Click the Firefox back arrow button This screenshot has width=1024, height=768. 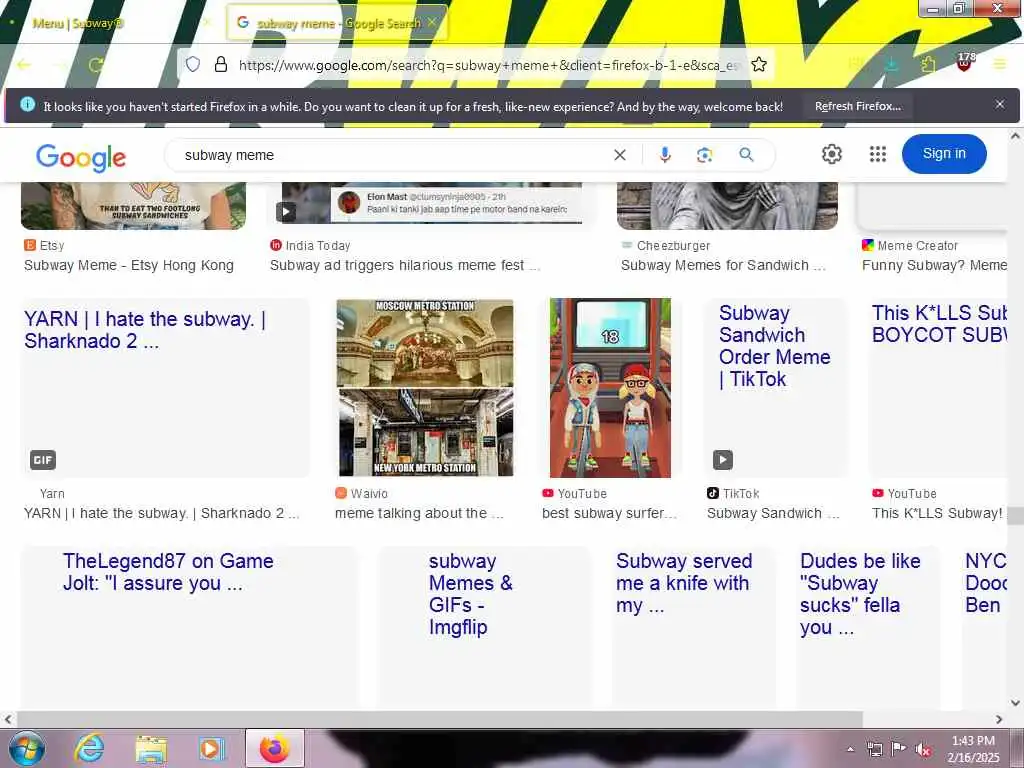(24, 65)
